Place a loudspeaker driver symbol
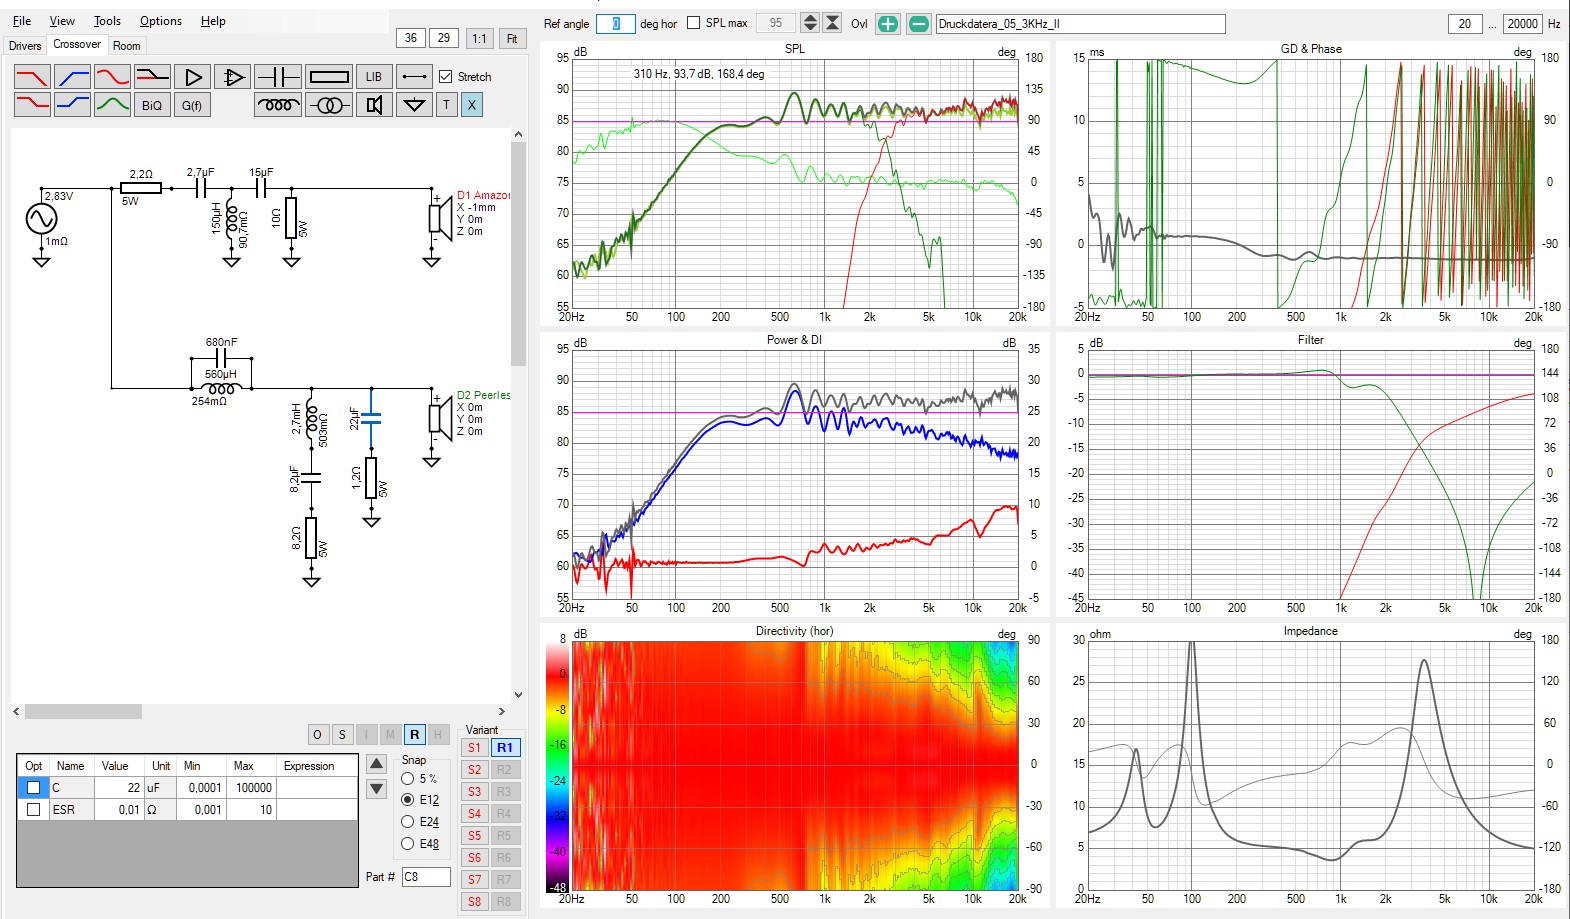The image size is (1570, 919). 374,105
